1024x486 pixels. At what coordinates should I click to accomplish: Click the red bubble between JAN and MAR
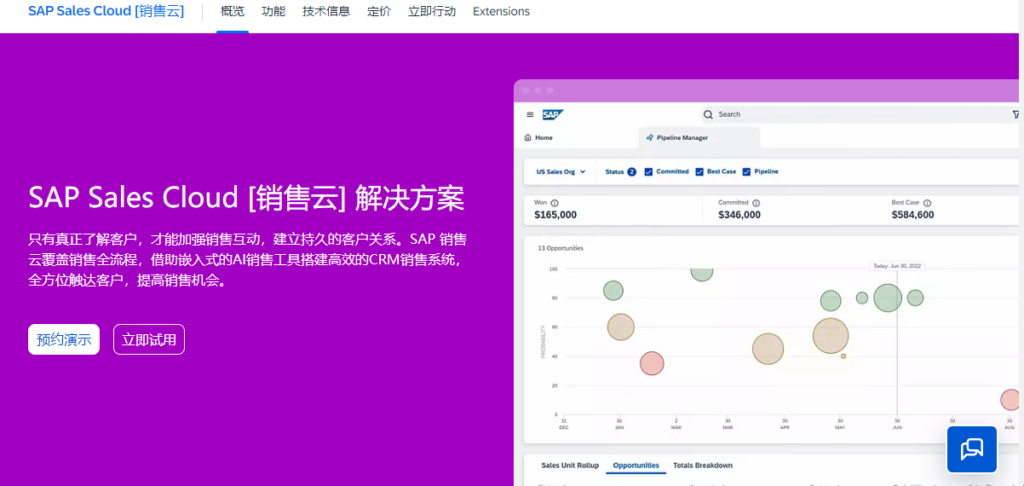[652, 363]
